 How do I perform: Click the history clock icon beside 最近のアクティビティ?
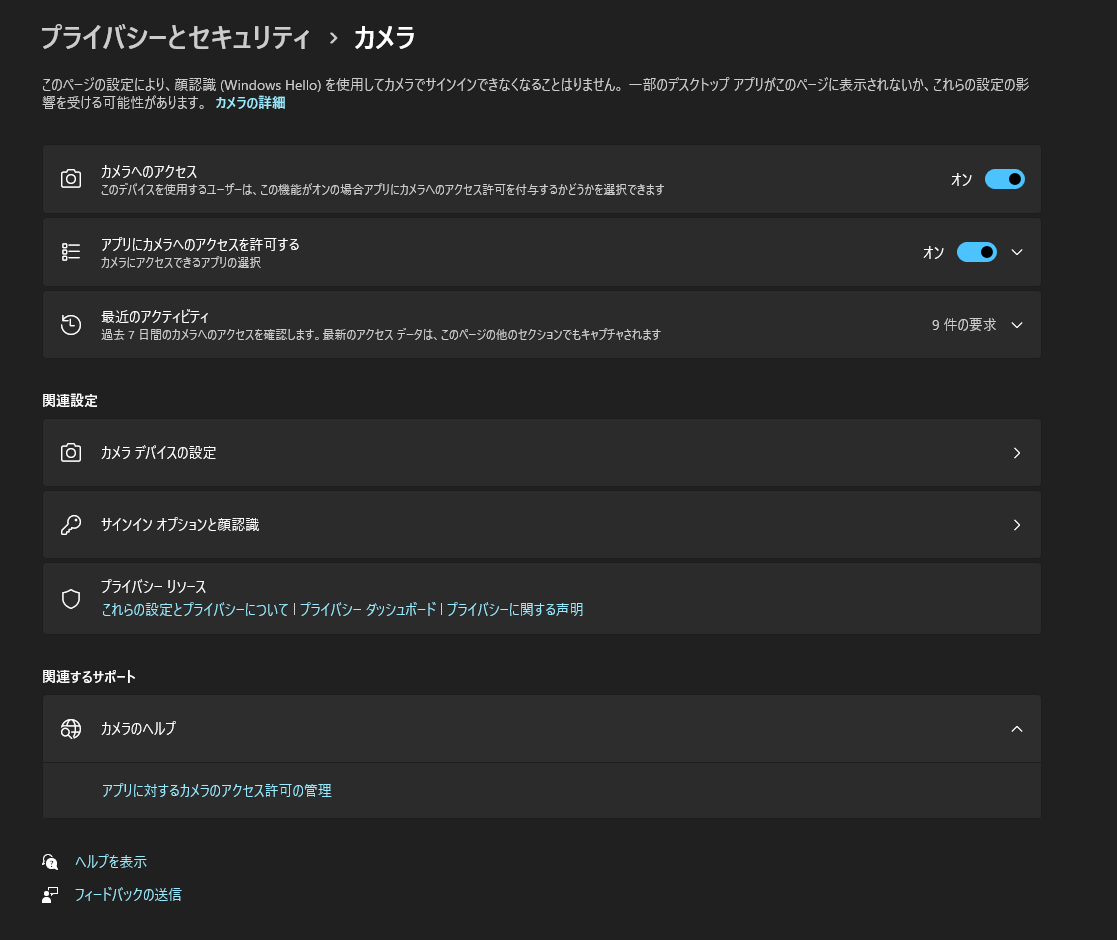tap(71, 325)
